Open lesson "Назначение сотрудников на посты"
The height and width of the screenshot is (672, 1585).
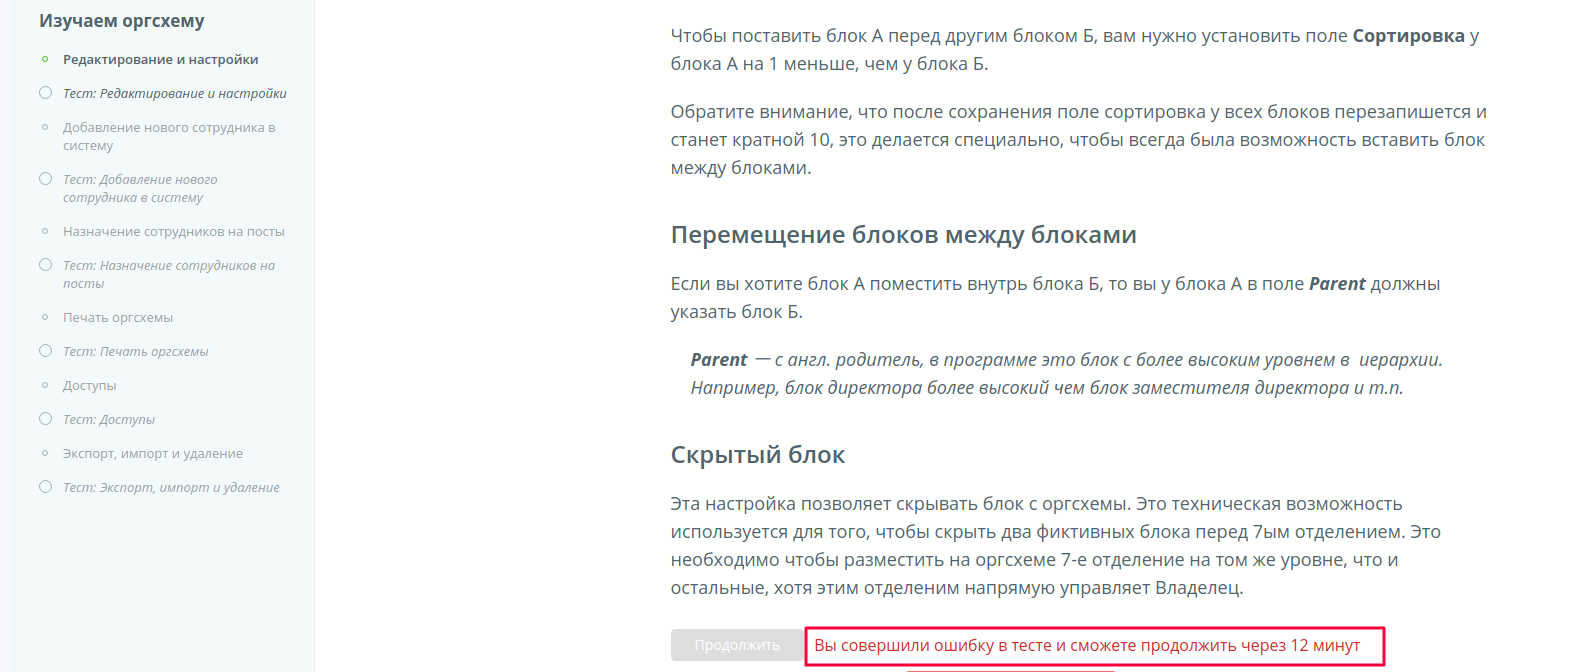[x=173, y=232]
